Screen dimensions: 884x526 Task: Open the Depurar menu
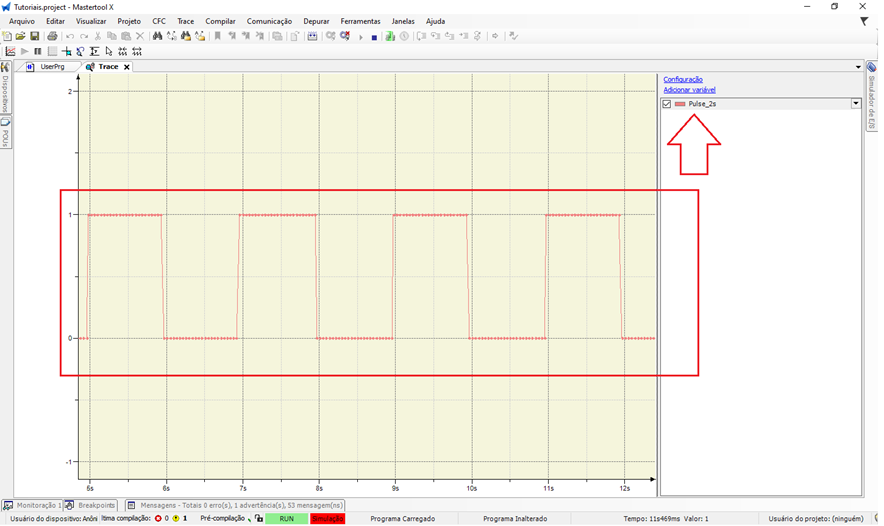(x=316, y=21)
